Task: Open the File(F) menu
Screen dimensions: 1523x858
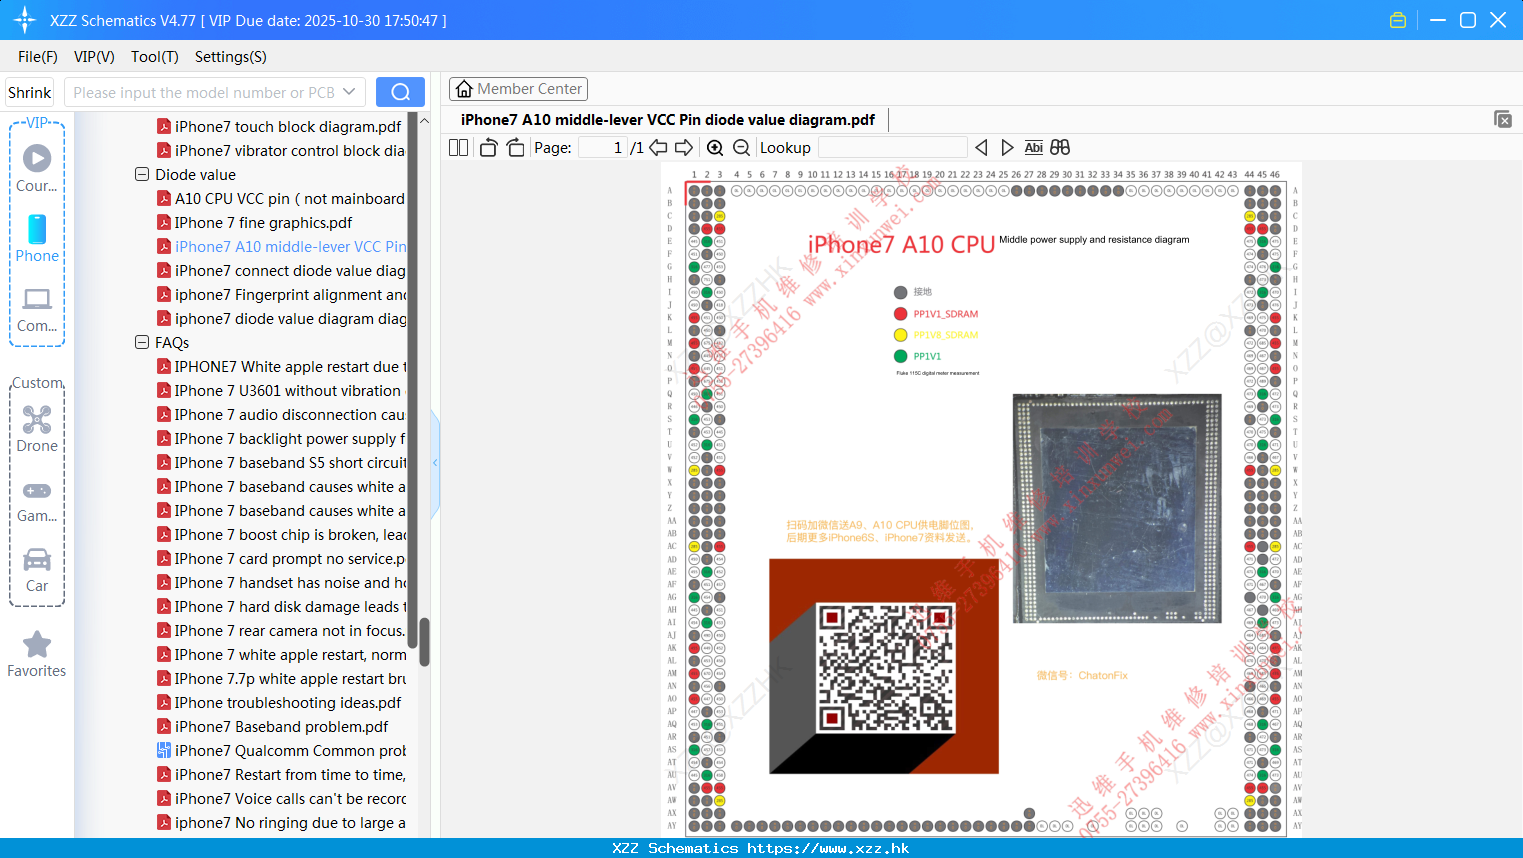Action: point(38,57)
